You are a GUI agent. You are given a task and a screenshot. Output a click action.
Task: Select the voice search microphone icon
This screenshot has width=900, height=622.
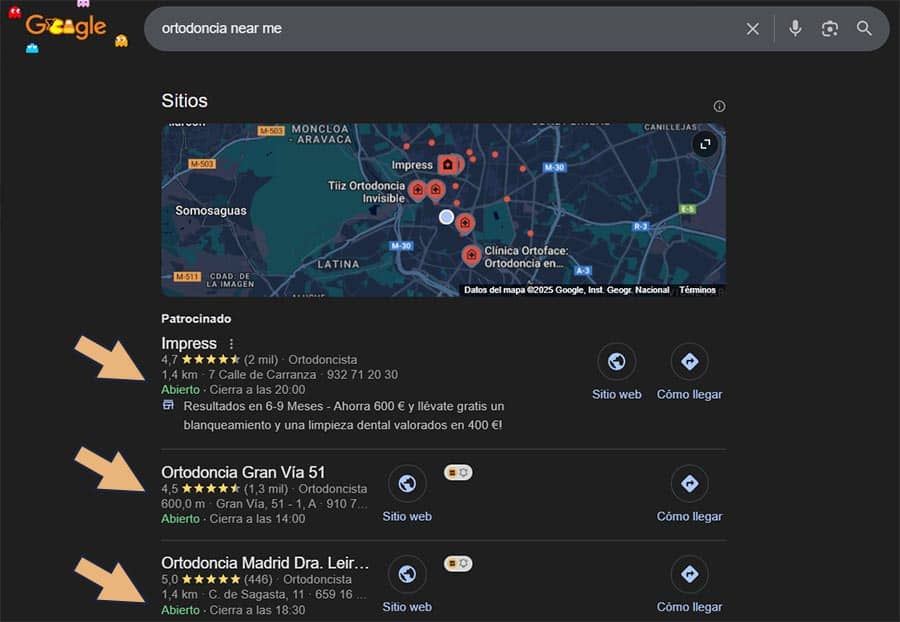pyautogui.click(x=795, y=29)
